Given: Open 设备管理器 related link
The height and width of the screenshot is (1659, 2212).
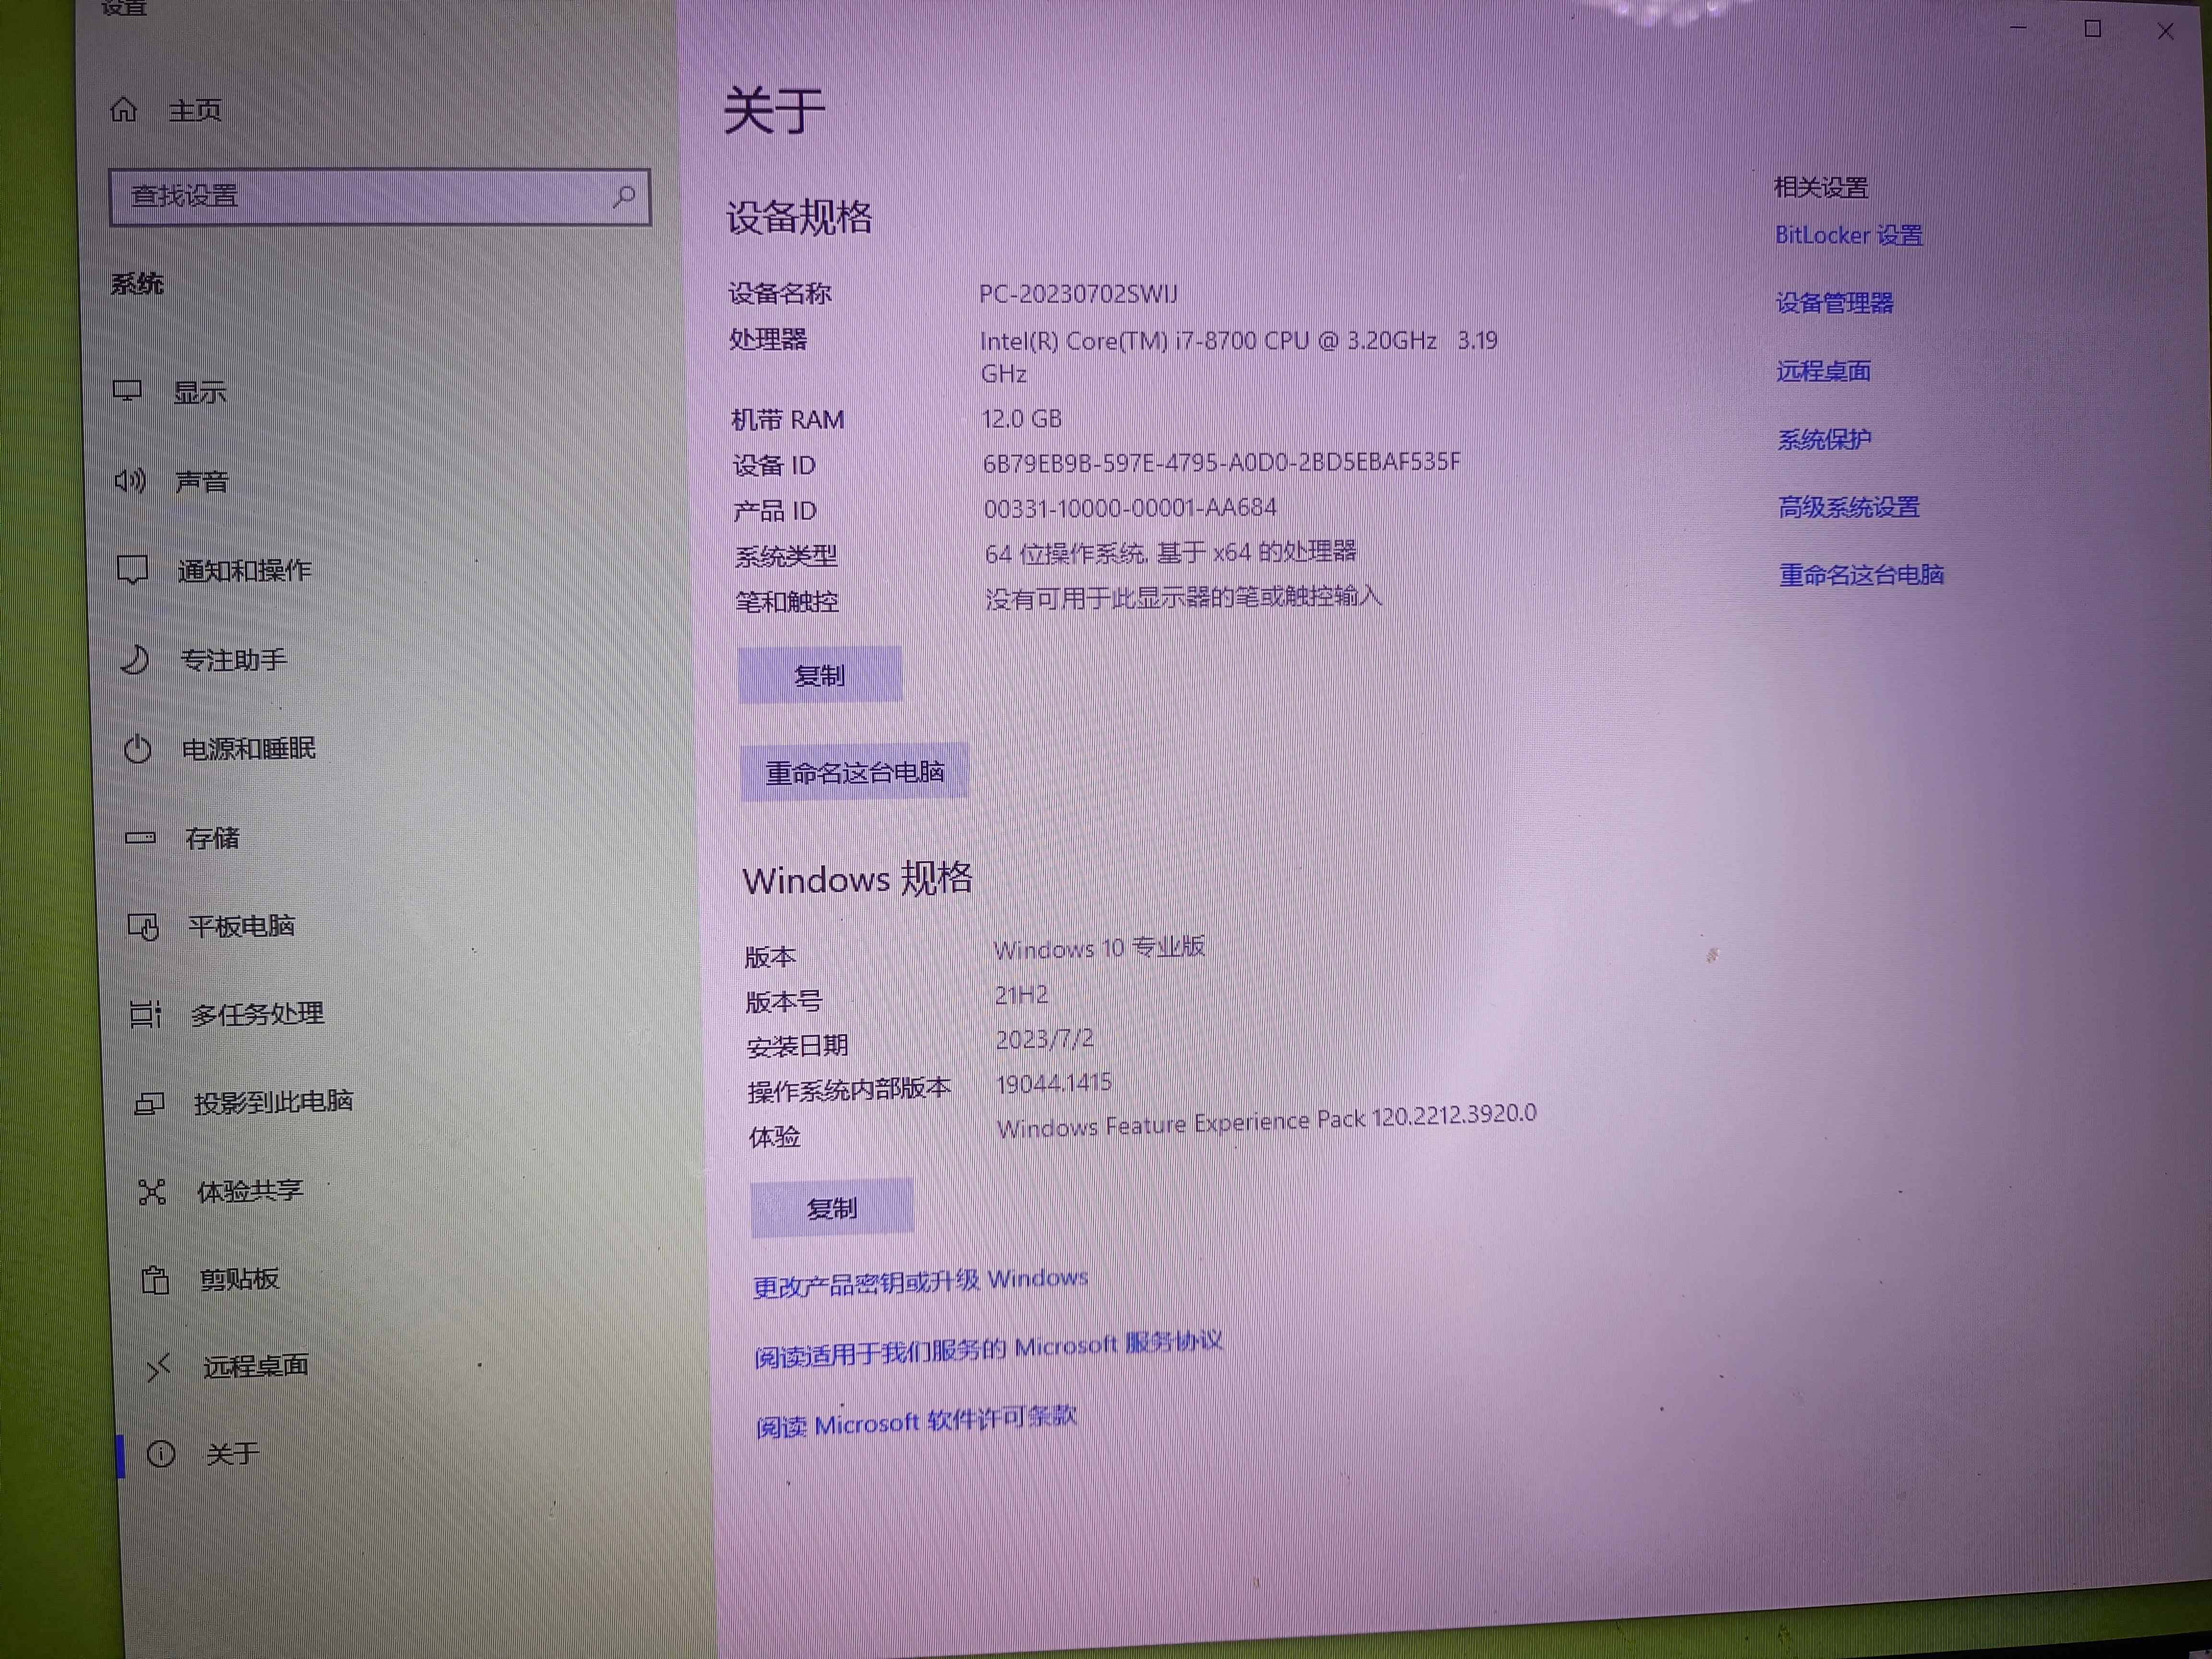Looking at the screenshot, I should tap(1834, 303).
